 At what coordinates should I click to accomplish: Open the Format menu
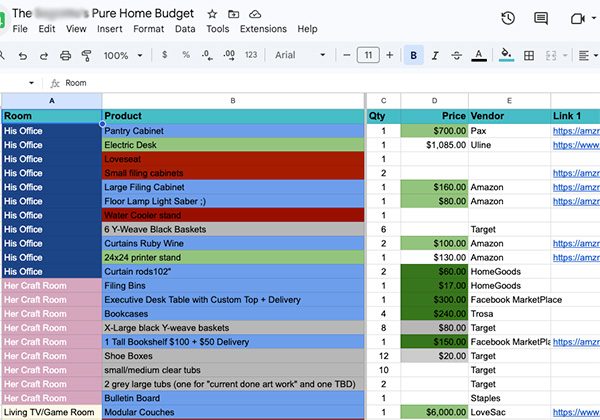pos(148,29)
